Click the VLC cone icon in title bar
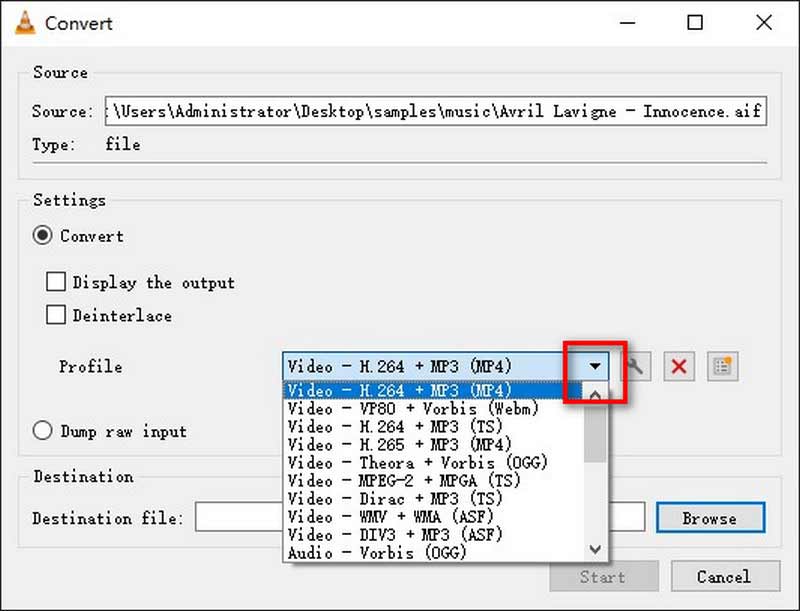Viewport: 800px width, 611px height. pos(25,23)
